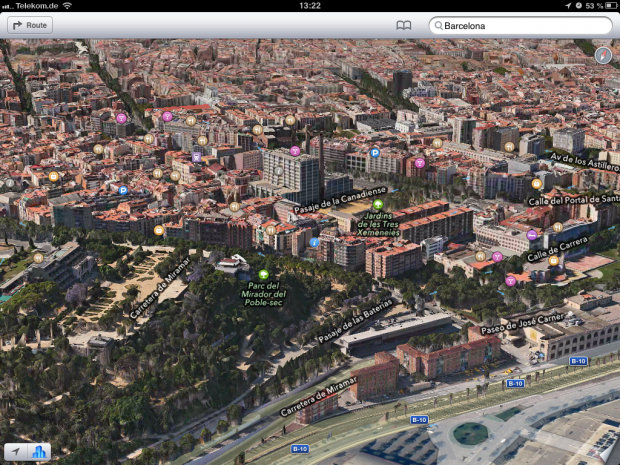
Task: Tap the battery icon in status bar
Action: (x=611, y=6)
